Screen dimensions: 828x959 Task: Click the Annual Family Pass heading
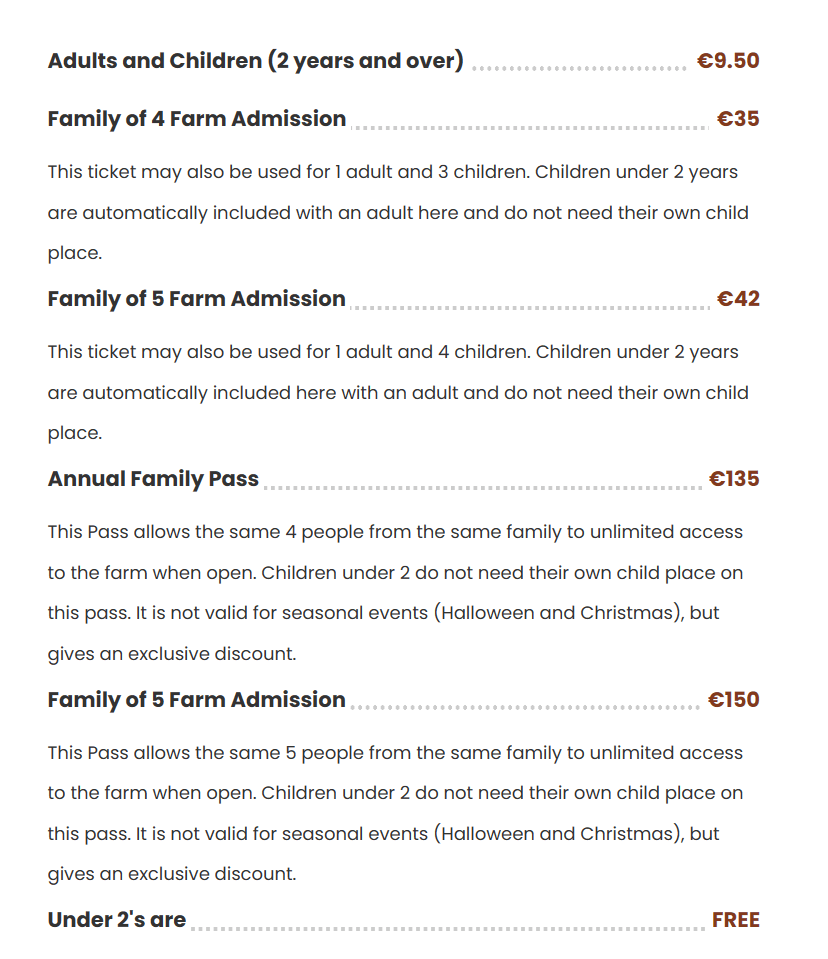(153, 479)
